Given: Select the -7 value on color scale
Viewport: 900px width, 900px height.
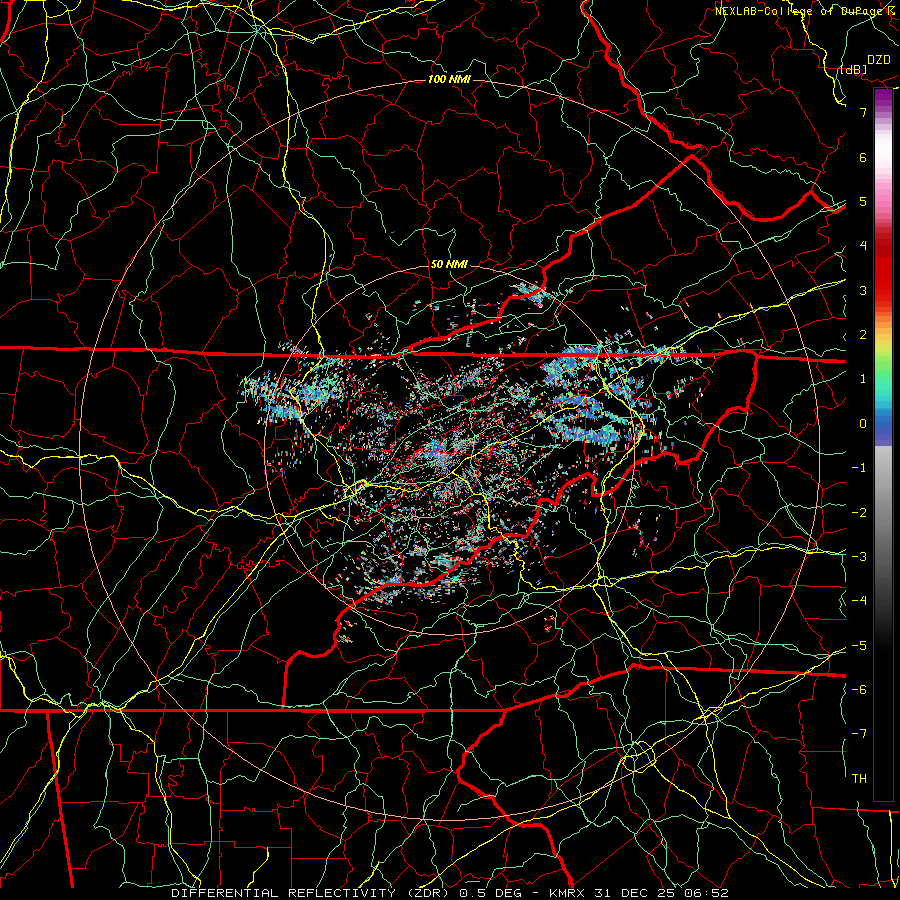Looking at the screenshot, I should point(859,734).
